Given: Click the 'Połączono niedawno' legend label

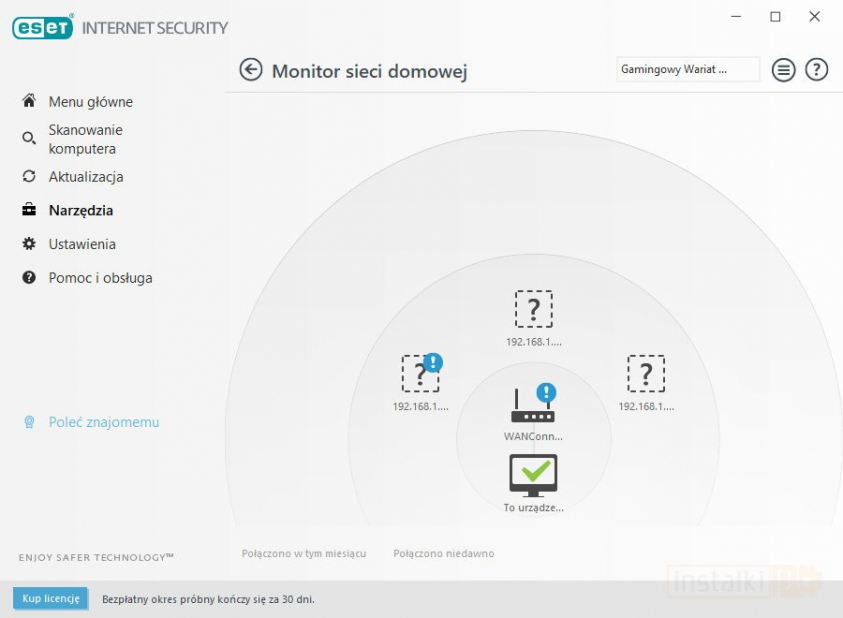Looking at the screenshot, I should click(x=443, y=554).
